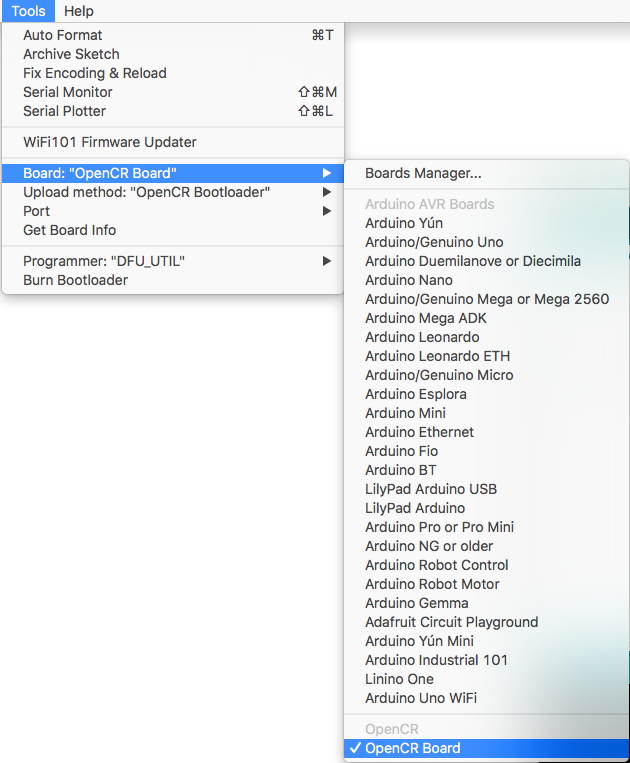Viewport: 630px width, 763px height.
Task: Select Arduino Yún Mini
Action: (x=486, y=640)
